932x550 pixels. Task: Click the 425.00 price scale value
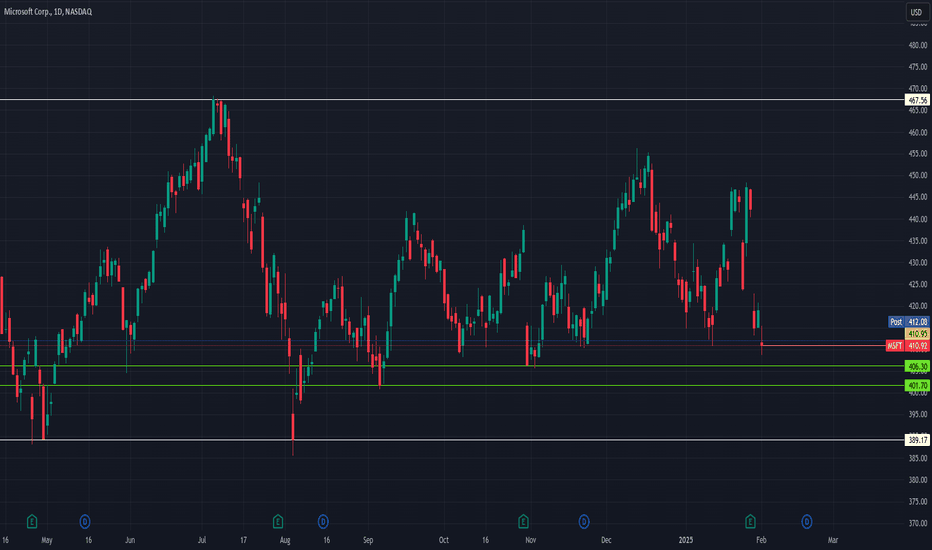tap(918, 285)
